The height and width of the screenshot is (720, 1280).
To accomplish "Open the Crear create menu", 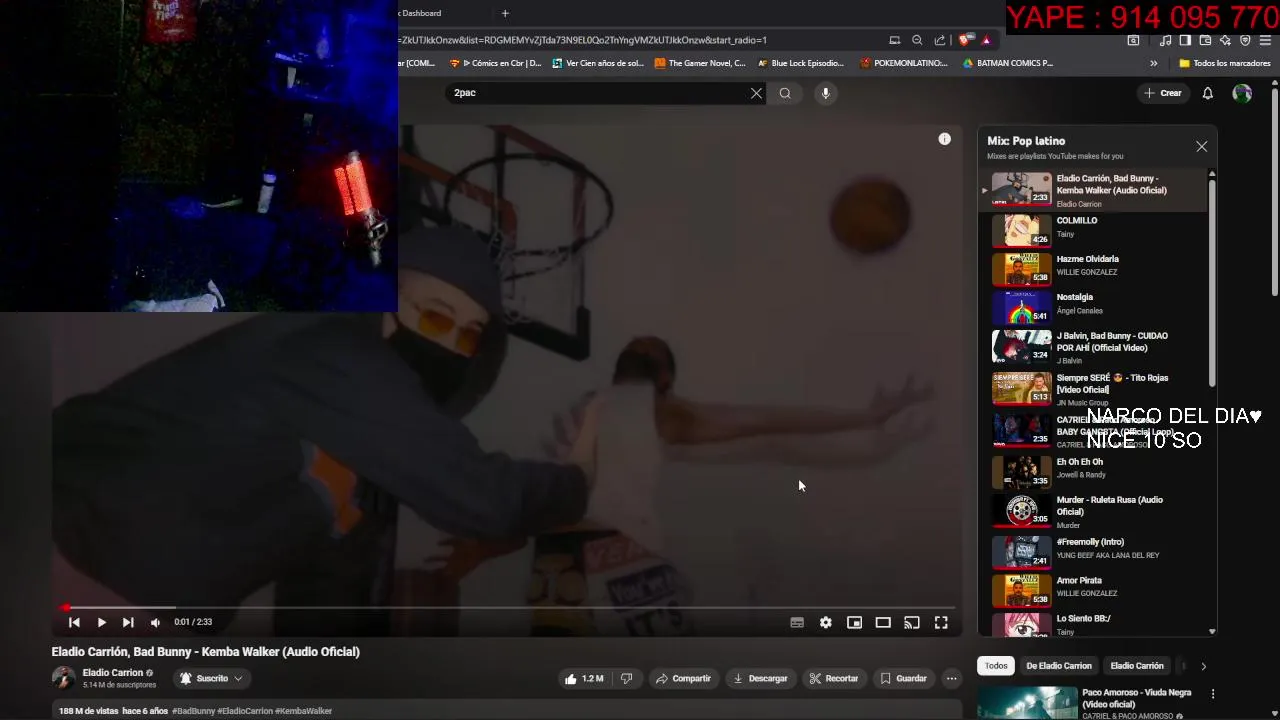I will pyautogui.click(x=1163, y=93).
